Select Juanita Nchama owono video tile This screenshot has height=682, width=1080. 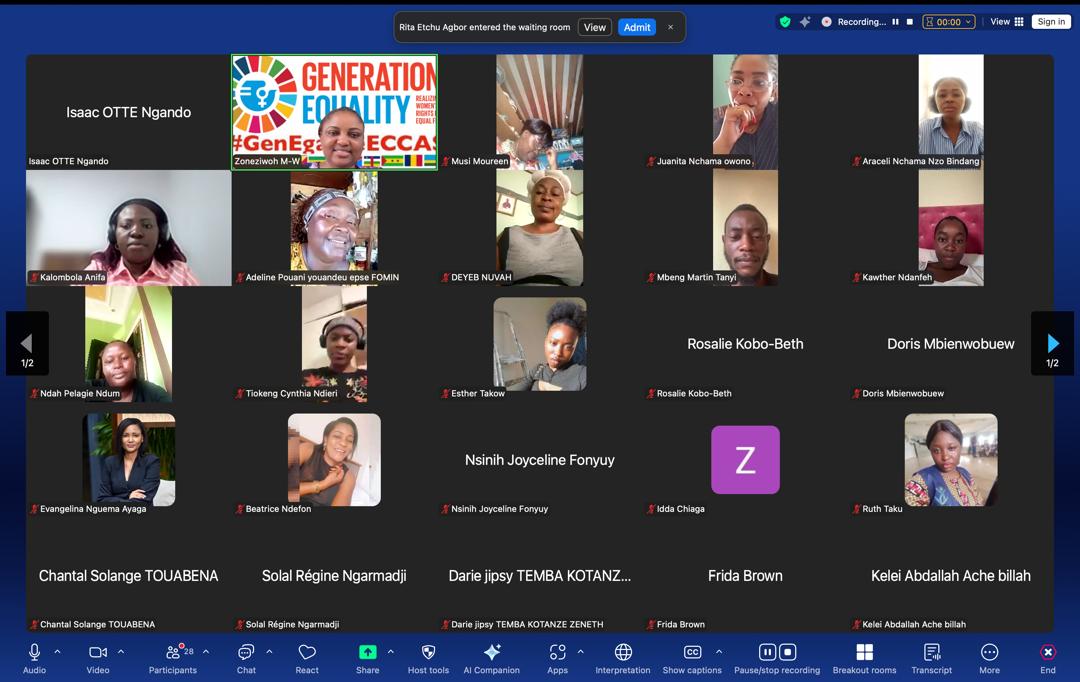click(x=745, y=112)
